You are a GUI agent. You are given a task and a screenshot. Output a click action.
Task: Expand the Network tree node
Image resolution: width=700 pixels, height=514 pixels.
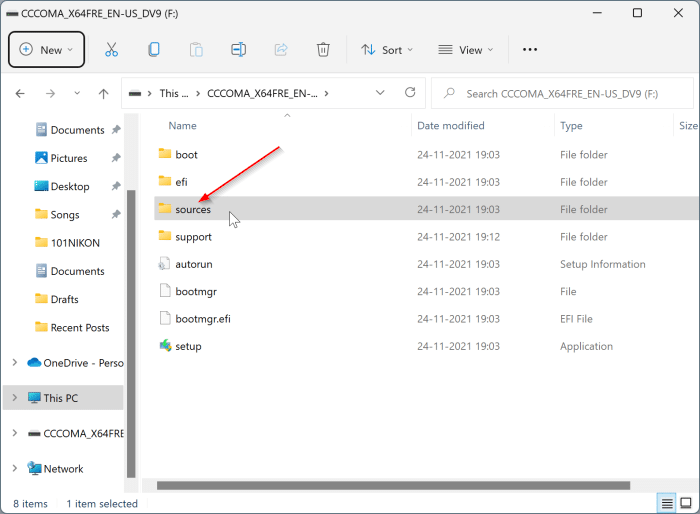pos(15,468)
